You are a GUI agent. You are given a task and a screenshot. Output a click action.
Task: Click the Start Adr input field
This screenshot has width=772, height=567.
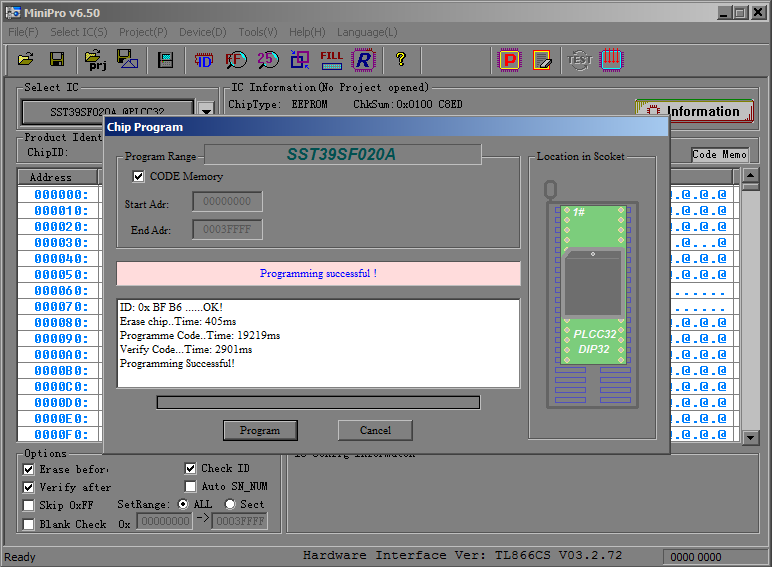[x=227, y=201]
